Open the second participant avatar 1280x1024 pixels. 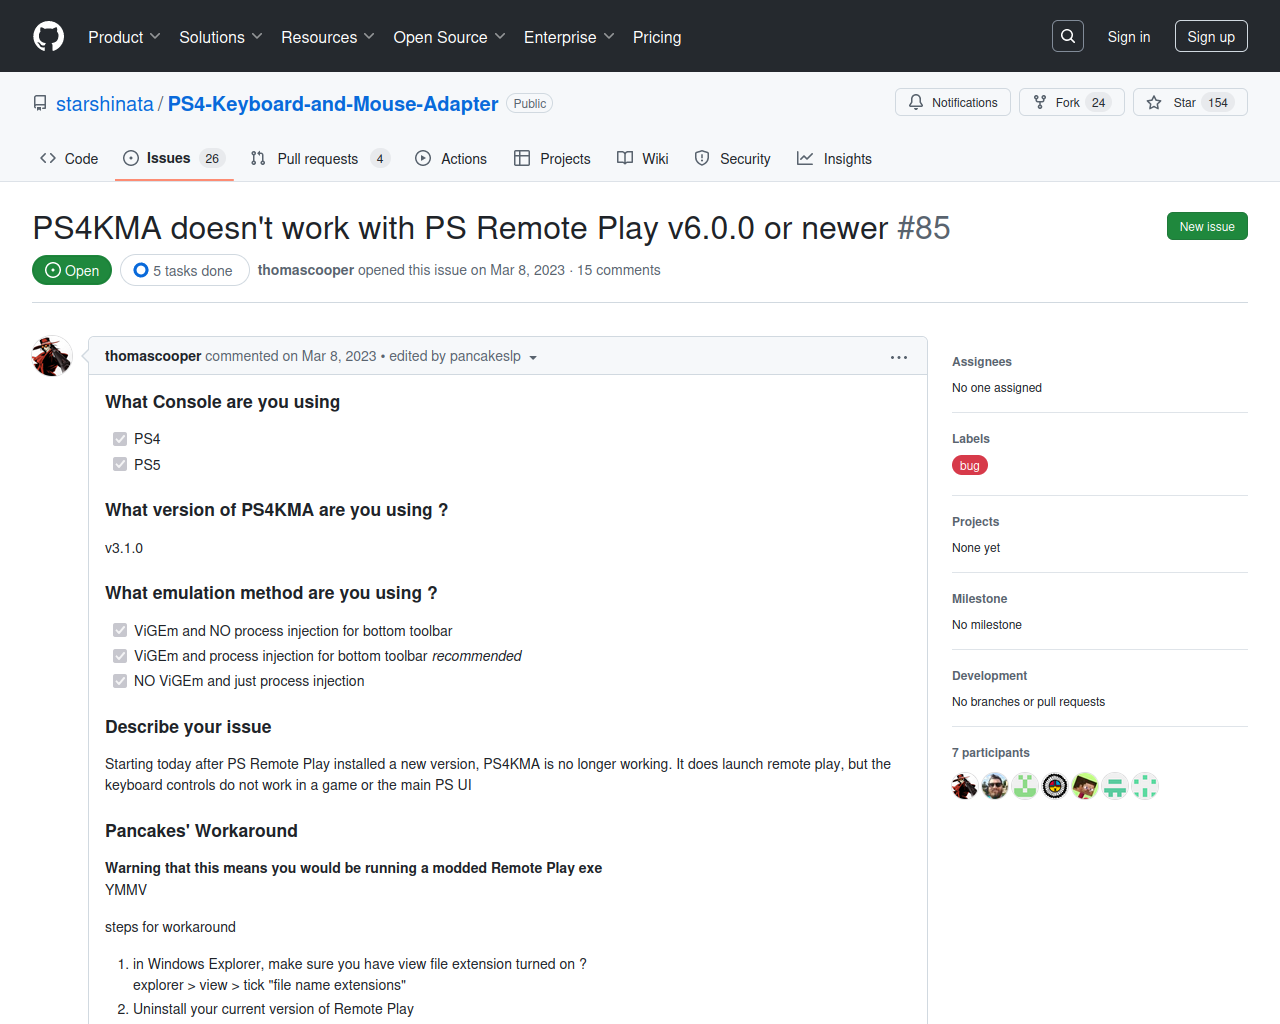click(x=995, y=786)
